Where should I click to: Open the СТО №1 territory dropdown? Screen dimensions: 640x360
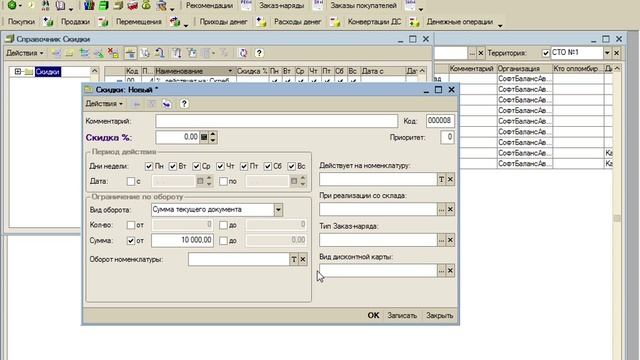607,53
